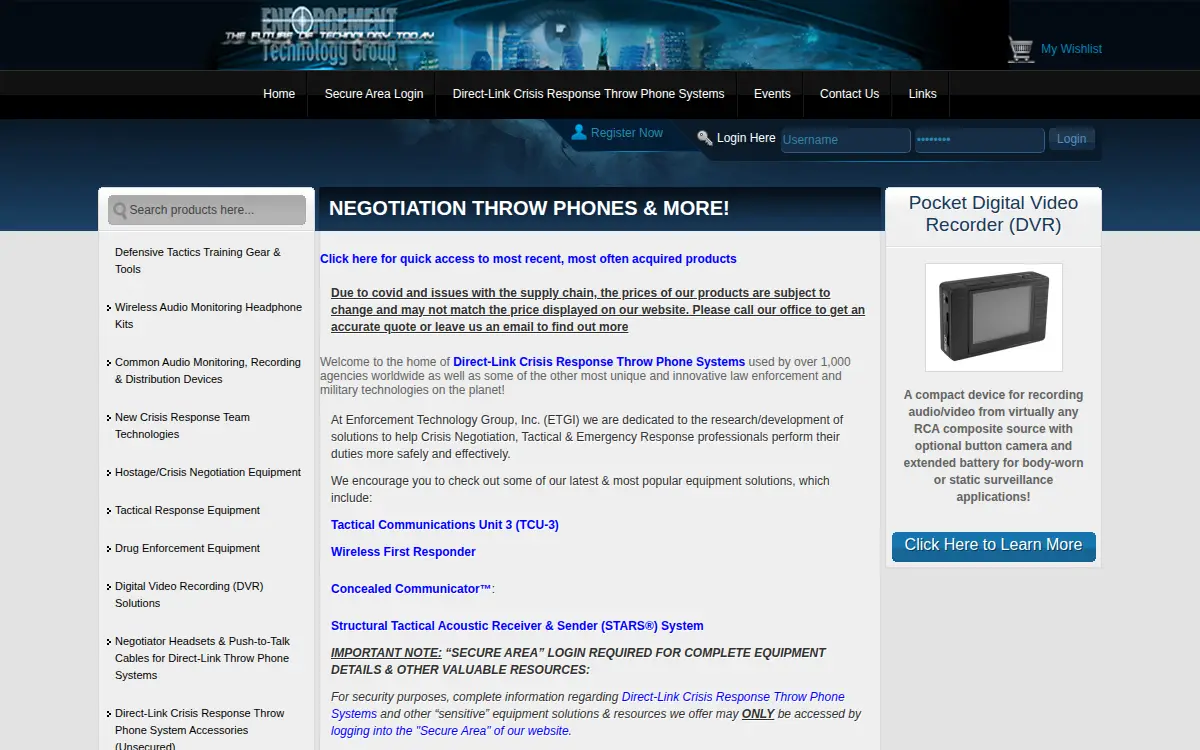Open Common Audio Monitoring, Recording & Distribution category
The image size is (1200, 750).
pos(208,371)
